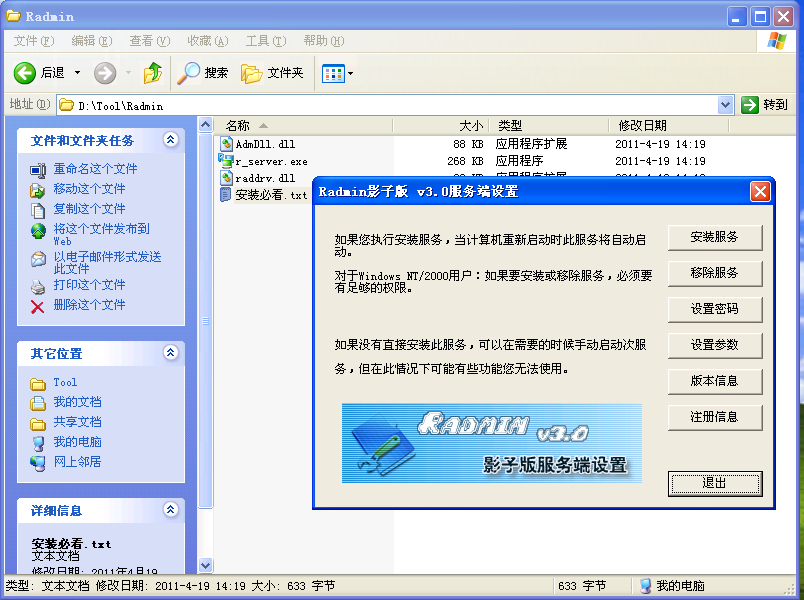The height and width of the screenshot is (600, 804).
Task: Sort by the 名称 column header
Action: pos(303,126)
